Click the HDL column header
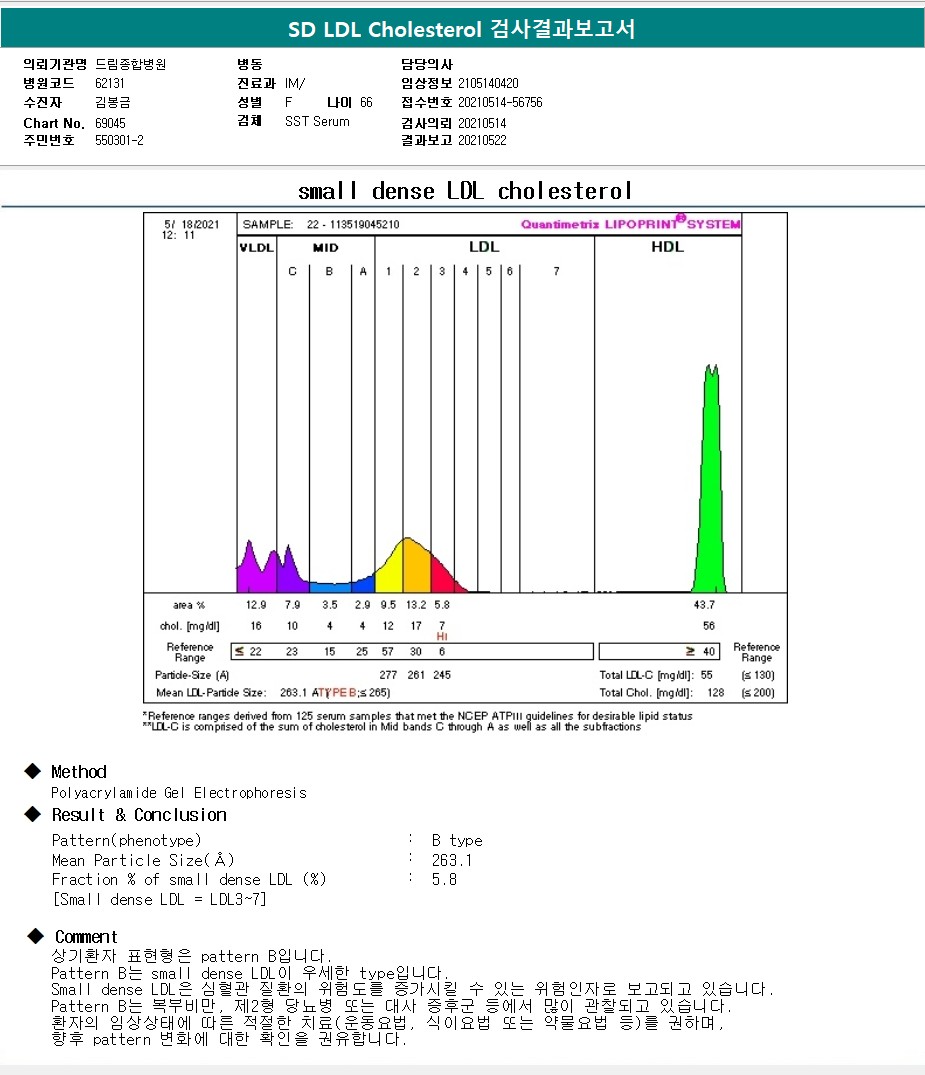 tap(667, 247)
